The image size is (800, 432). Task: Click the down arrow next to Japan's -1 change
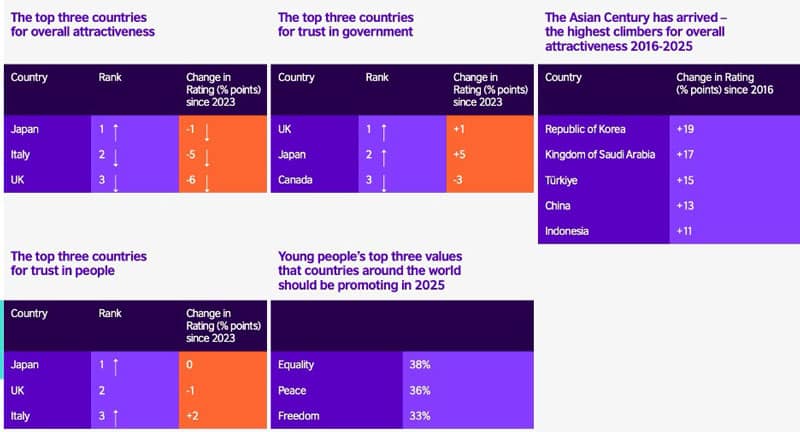(x=208, y=130)
